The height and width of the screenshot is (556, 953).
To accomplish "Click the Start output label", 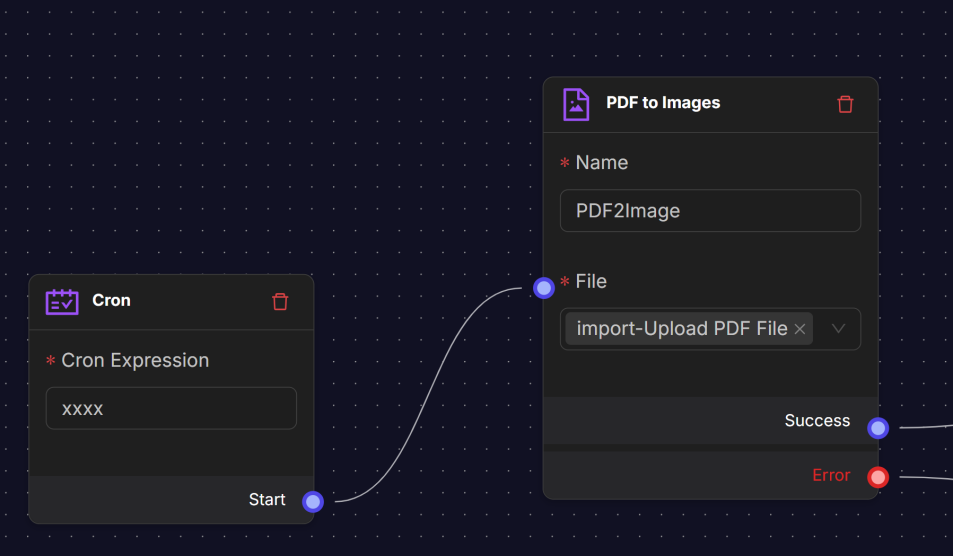I will point(267,499).
